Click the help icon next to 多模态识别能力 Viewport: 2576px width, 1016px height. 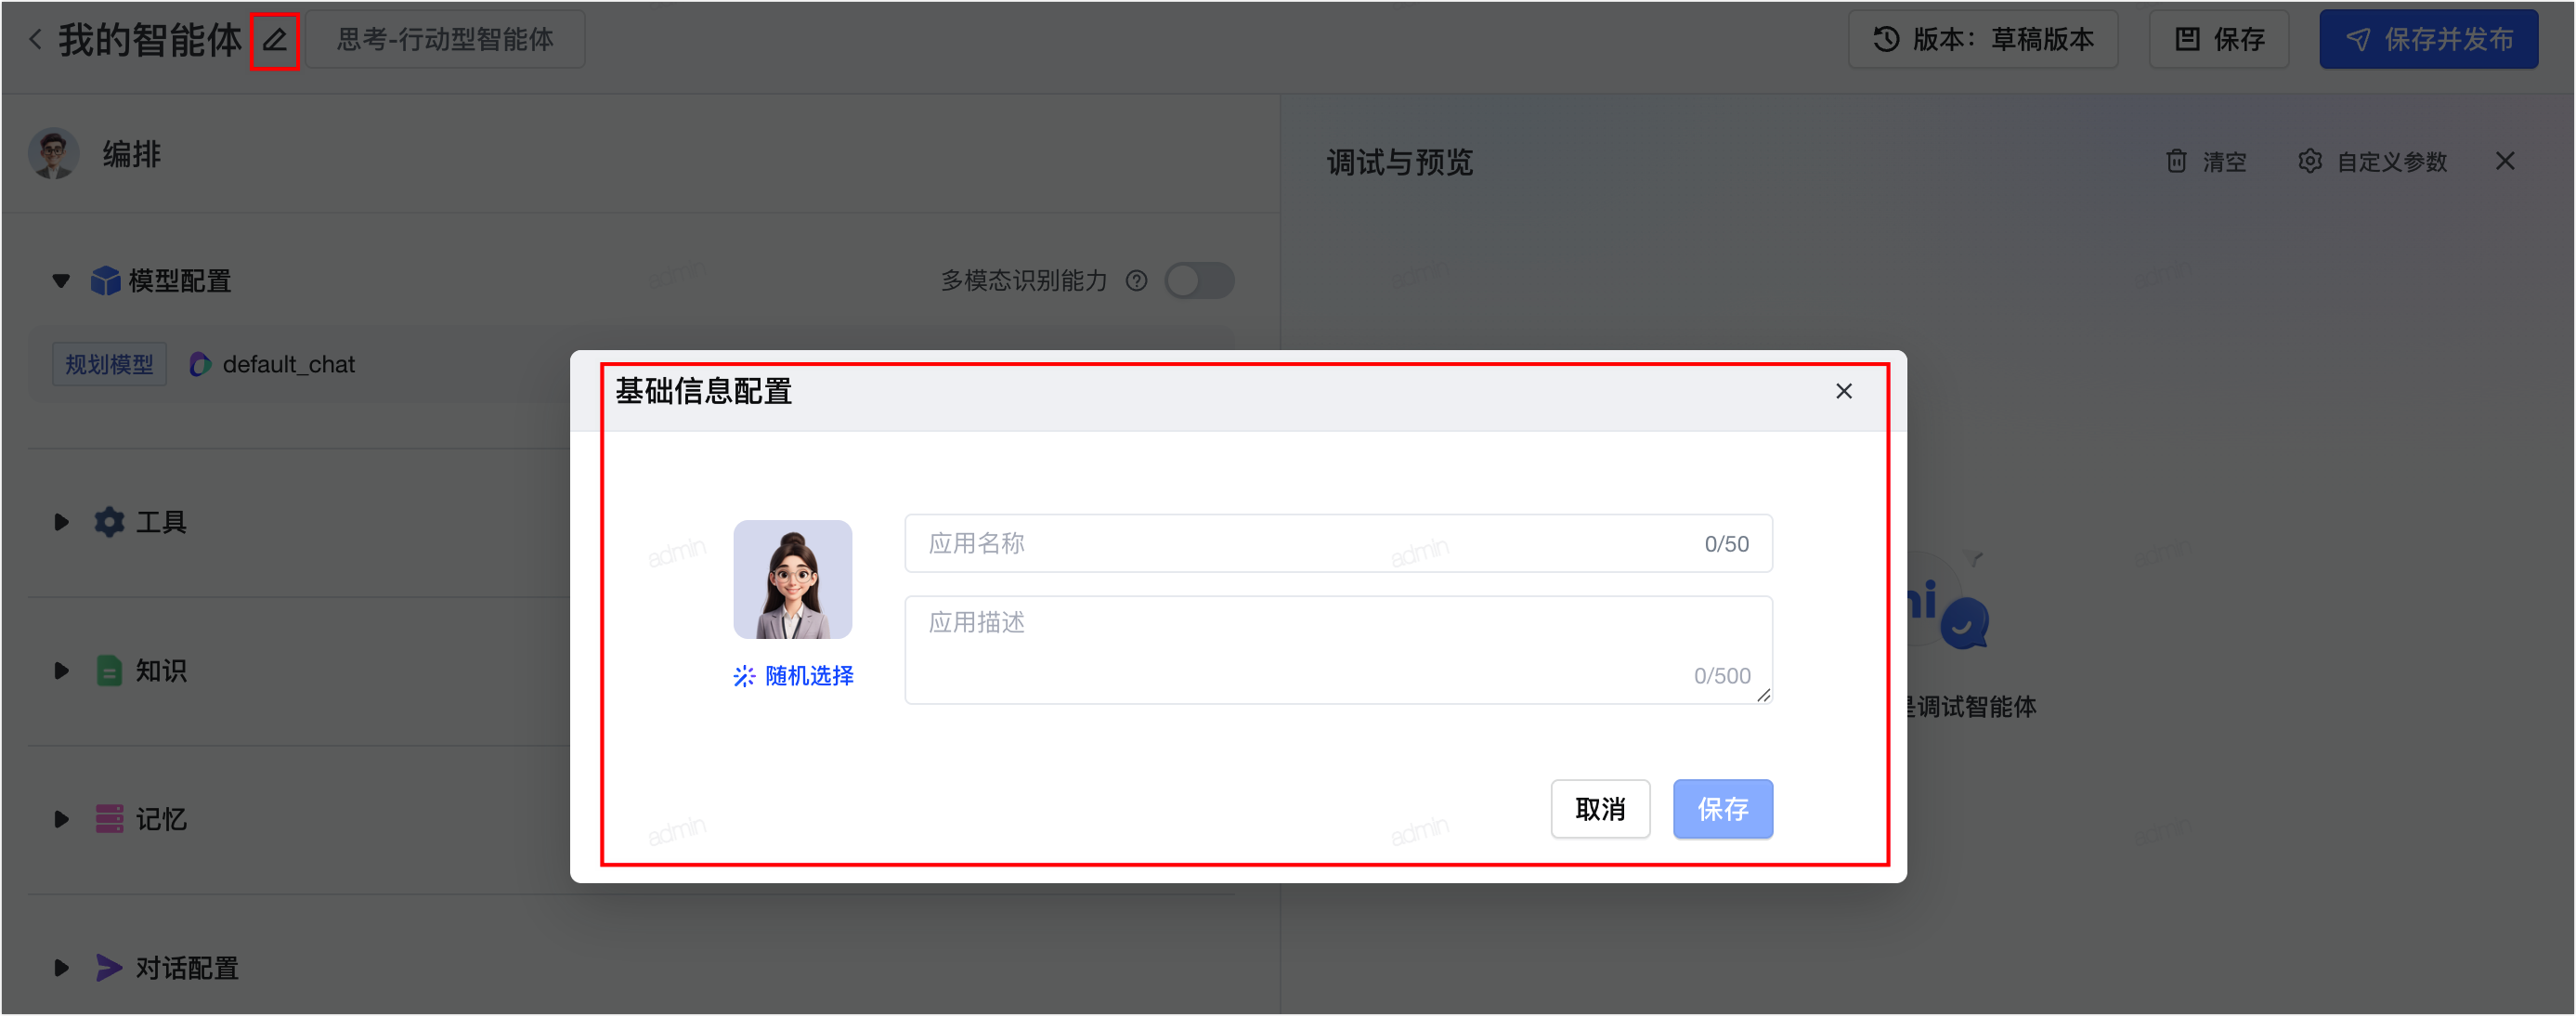coord(1136,281)
